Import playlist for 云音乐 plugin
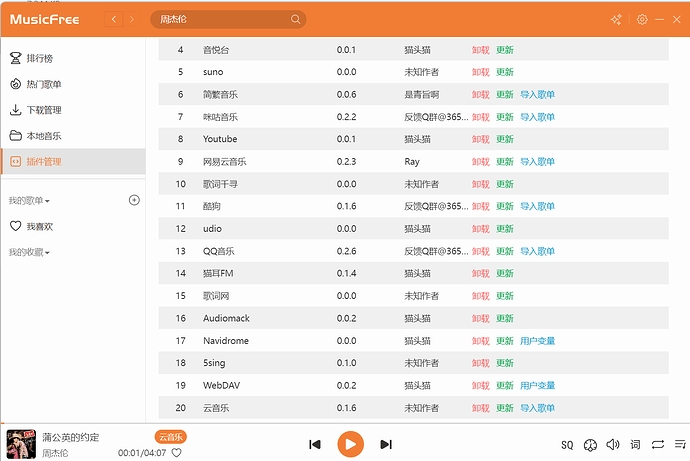The width and height of the screenshot is (690, 461). (537, 408)
